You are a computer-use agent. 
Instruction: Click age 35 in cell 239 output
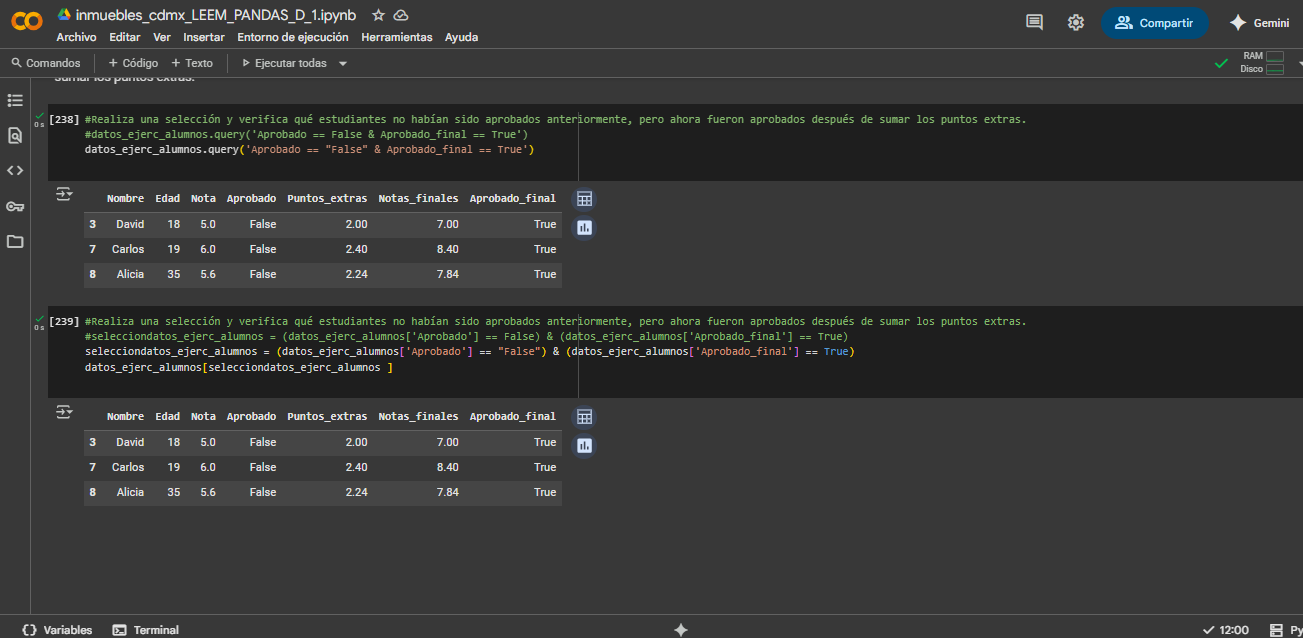pyautogui.click(x=174, y=492)
